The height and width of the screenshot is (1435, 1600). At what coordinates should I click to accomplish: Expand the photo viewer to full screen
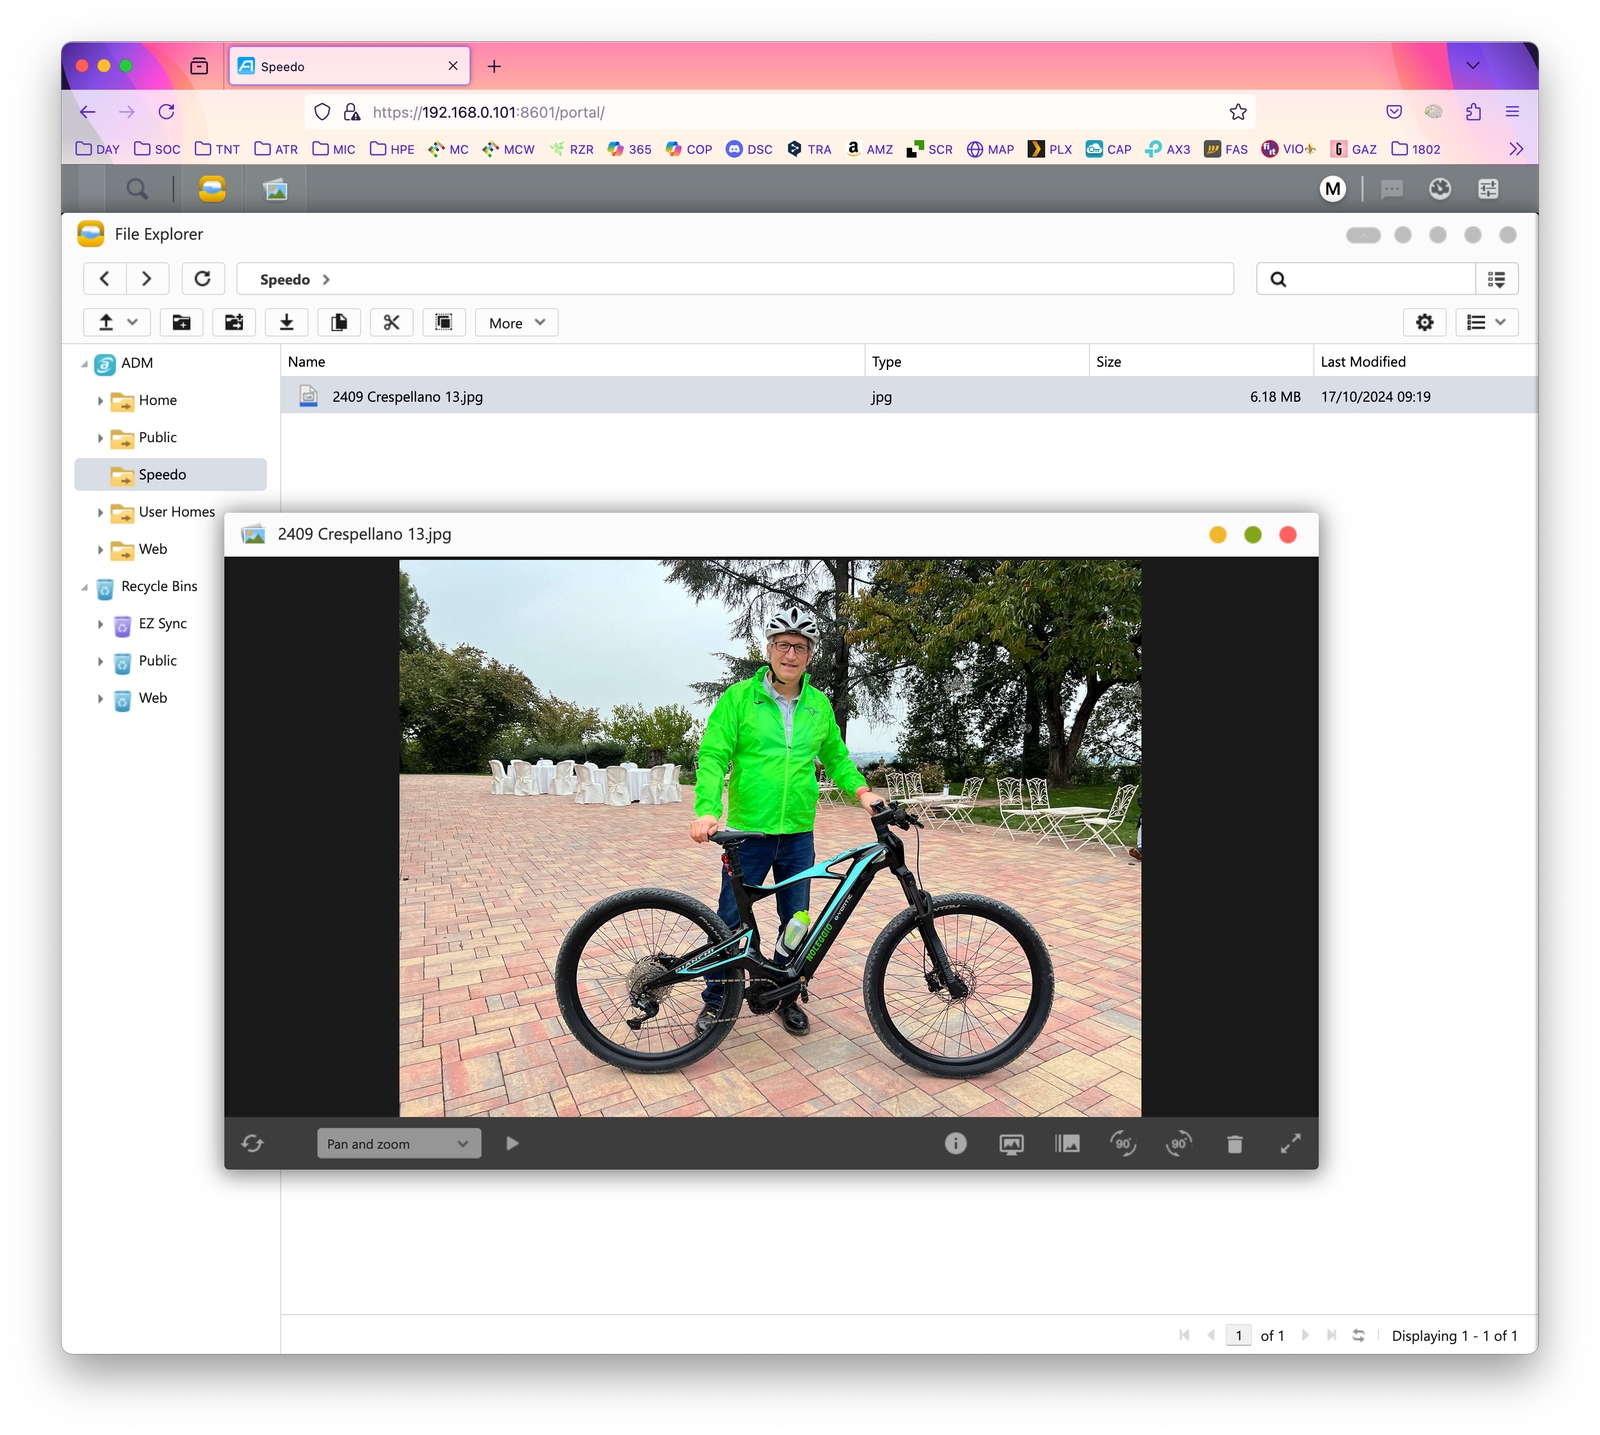tap(1291, 1143)
